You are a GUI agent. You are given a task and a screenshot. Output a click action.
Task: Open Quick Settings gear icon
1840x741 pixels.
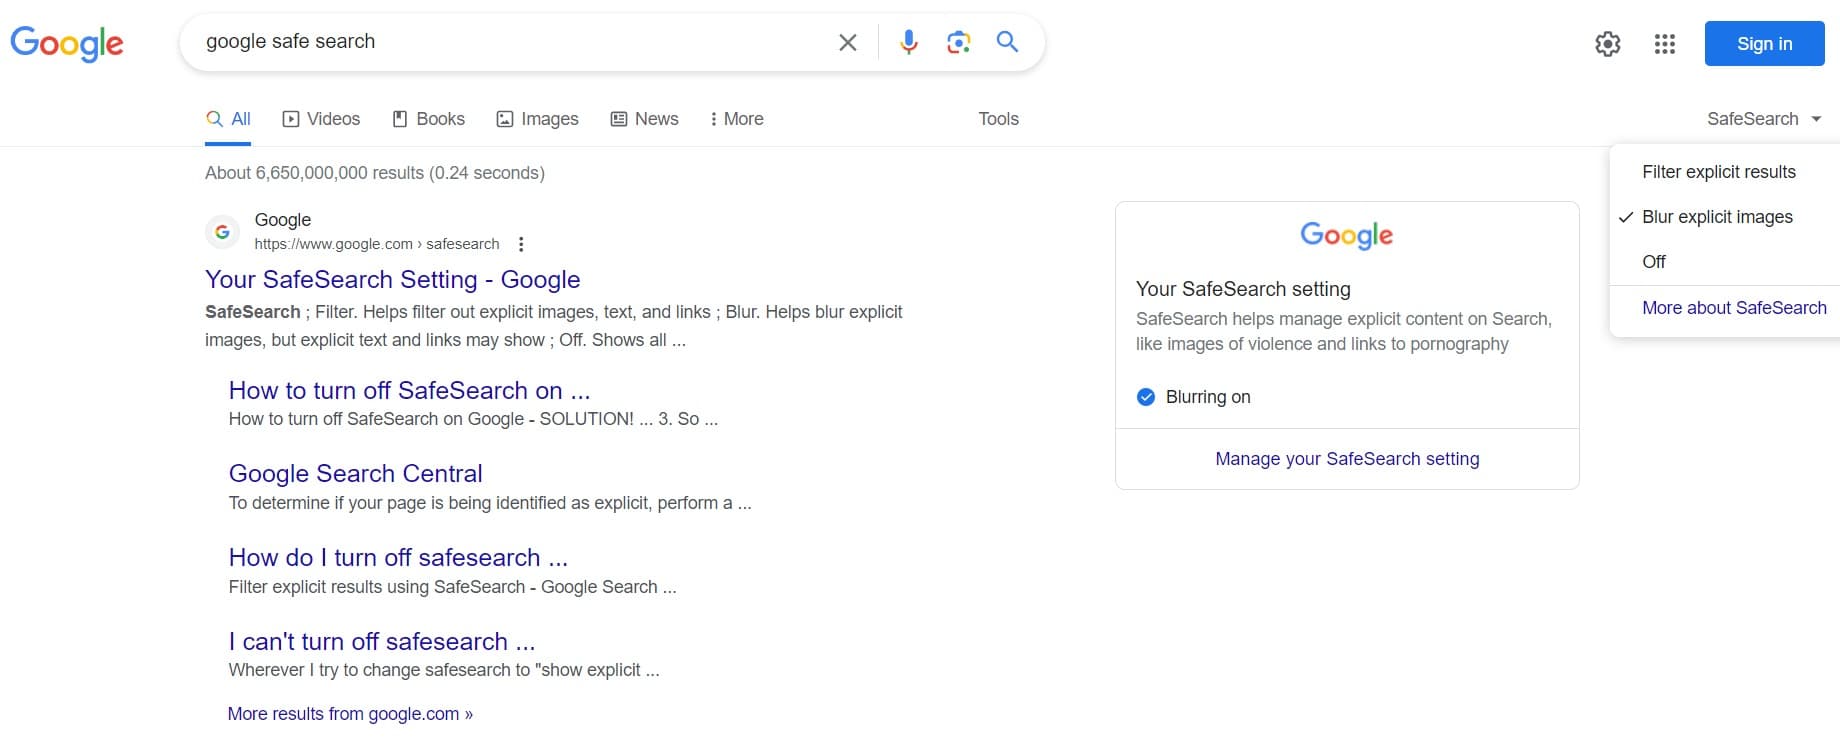click(1608, 44)
